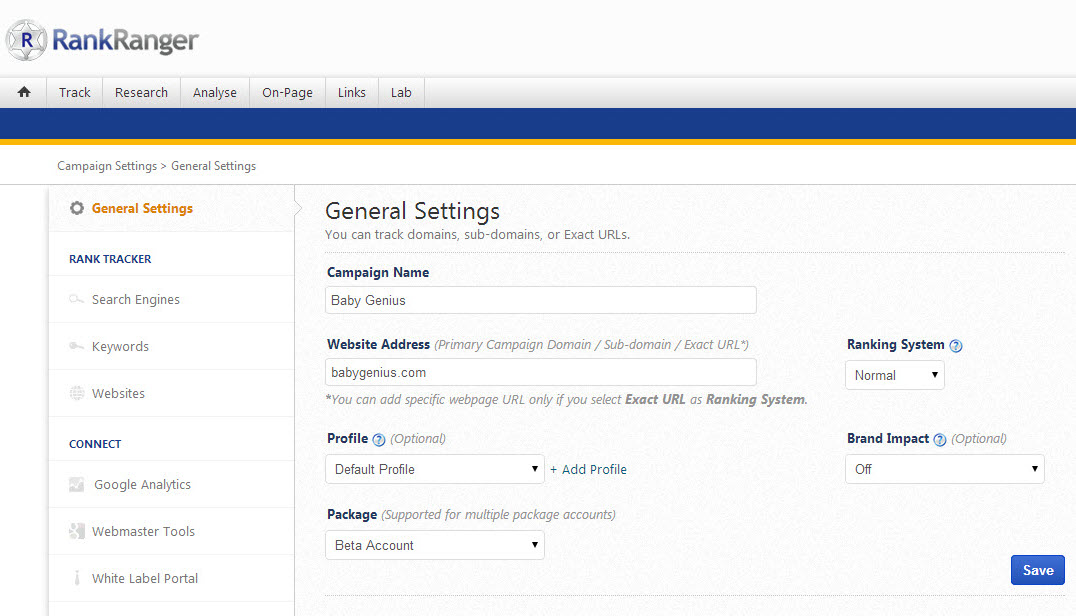
Task: Open the Brand Impact dropdown
Action: click(x=945, y=469)
